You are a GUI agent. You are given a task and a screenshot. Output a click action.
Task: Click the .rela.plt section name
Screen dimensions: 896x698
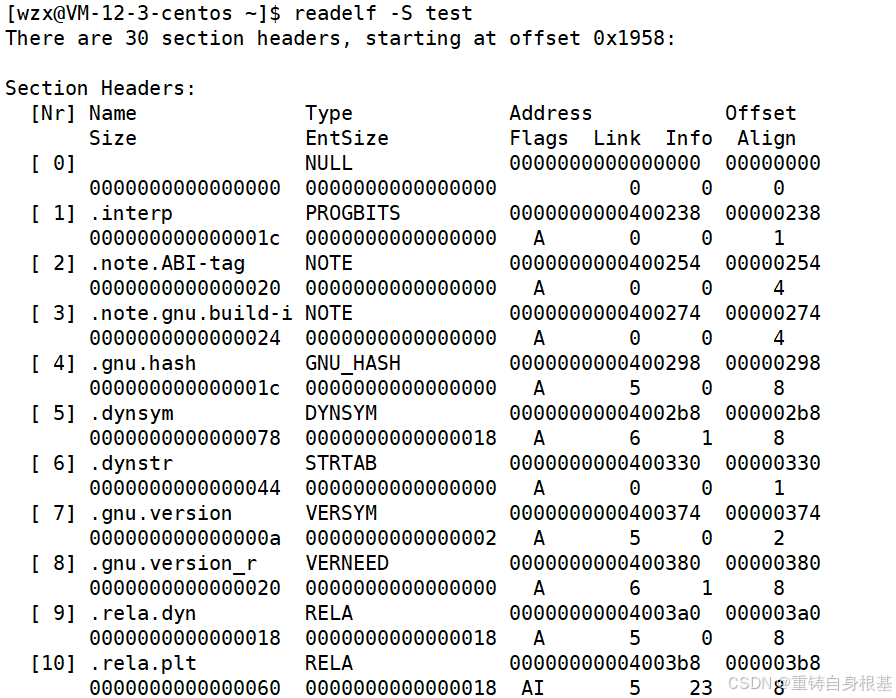tap(142, 663)
